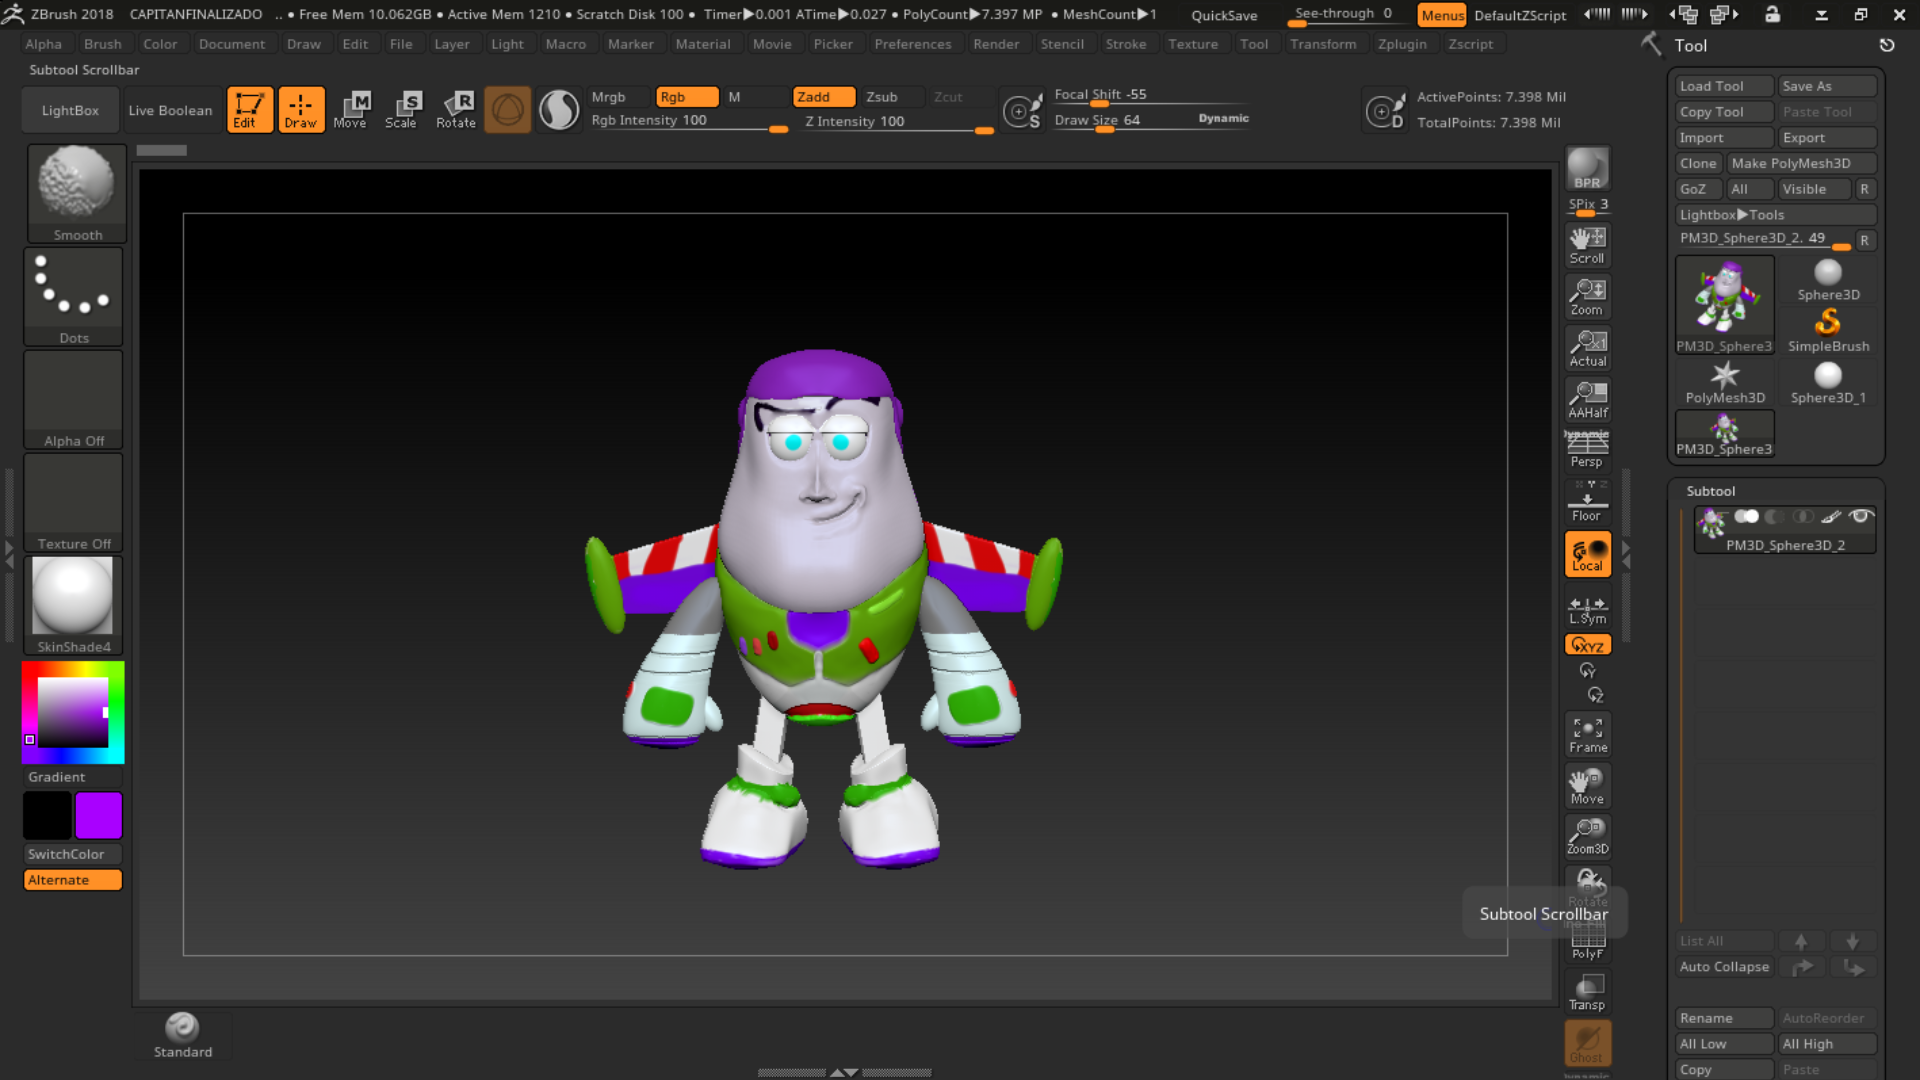The width and height of the screenshot is (1920, 1080).
Task: Open the Smooth brush thumbnail
Action: [76, 193]
